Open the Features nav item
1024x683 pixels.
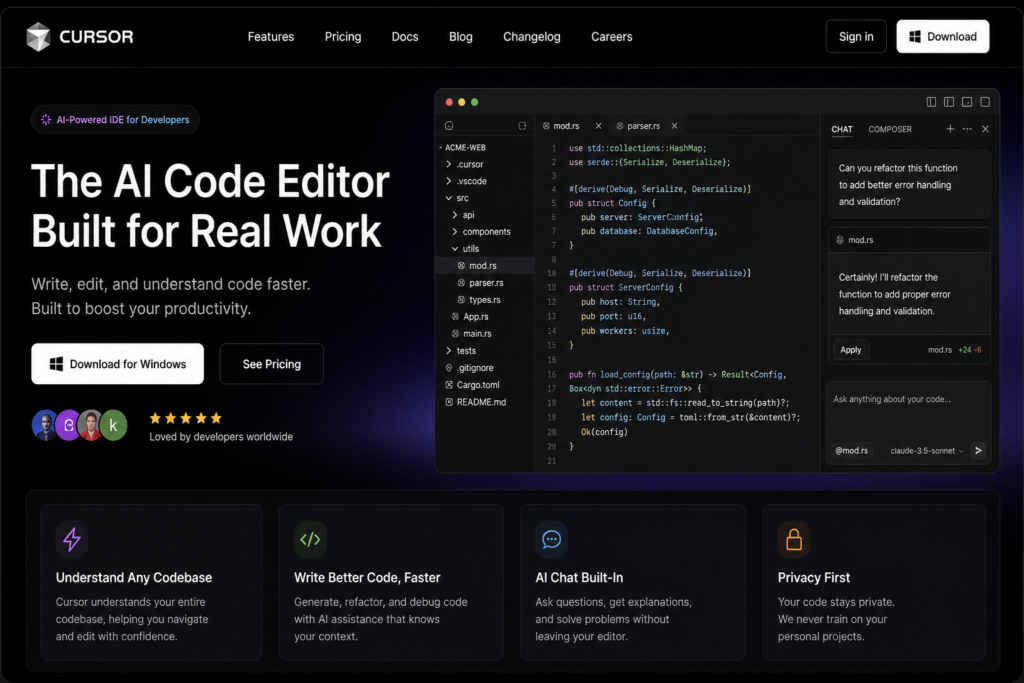(x=270, y=37)
